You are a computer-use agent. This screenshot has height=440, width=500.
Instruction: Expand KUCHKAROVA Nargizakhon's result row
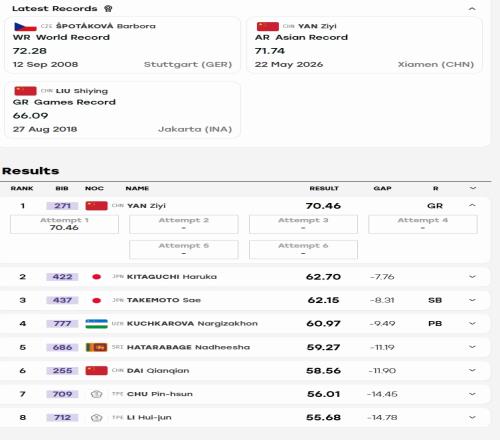point(472,323)
